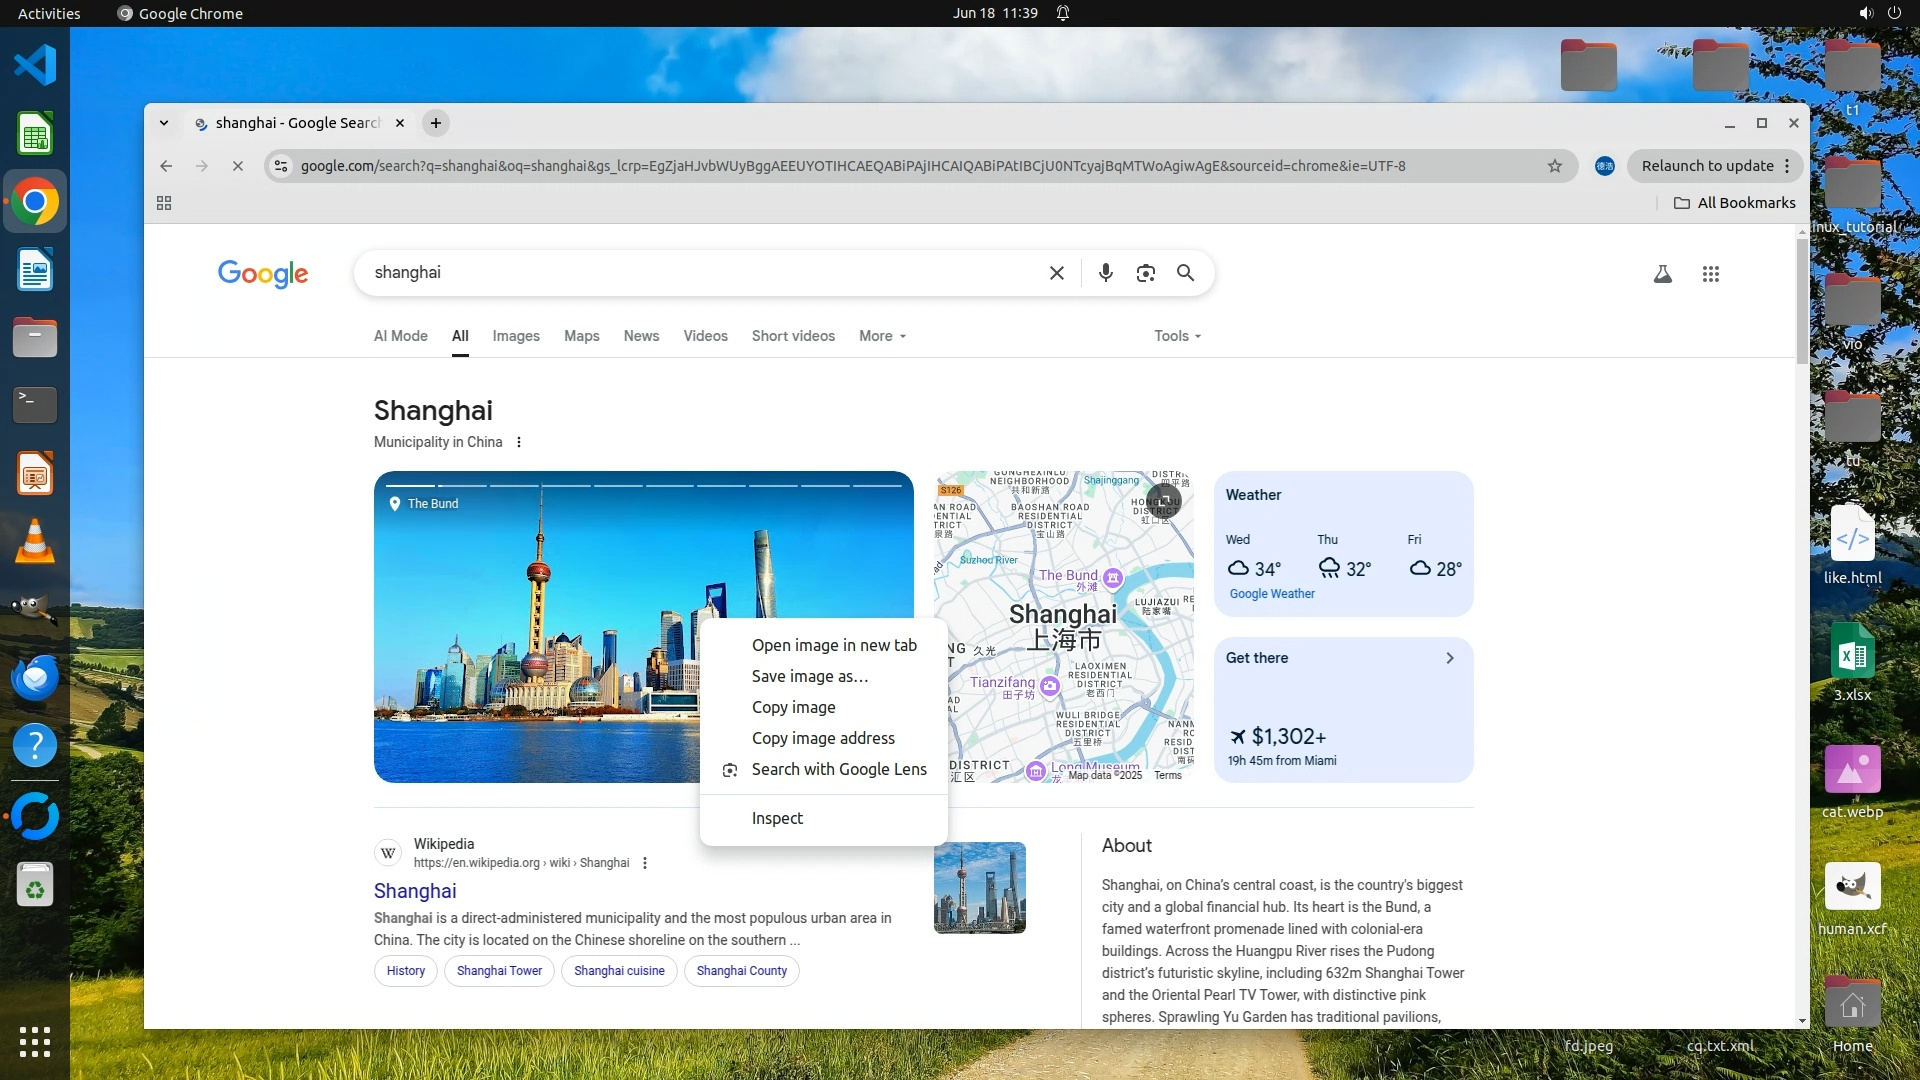Open tab search chevron in tab strip
This screenshot has width=1920, height=1080.
[164, 123]
